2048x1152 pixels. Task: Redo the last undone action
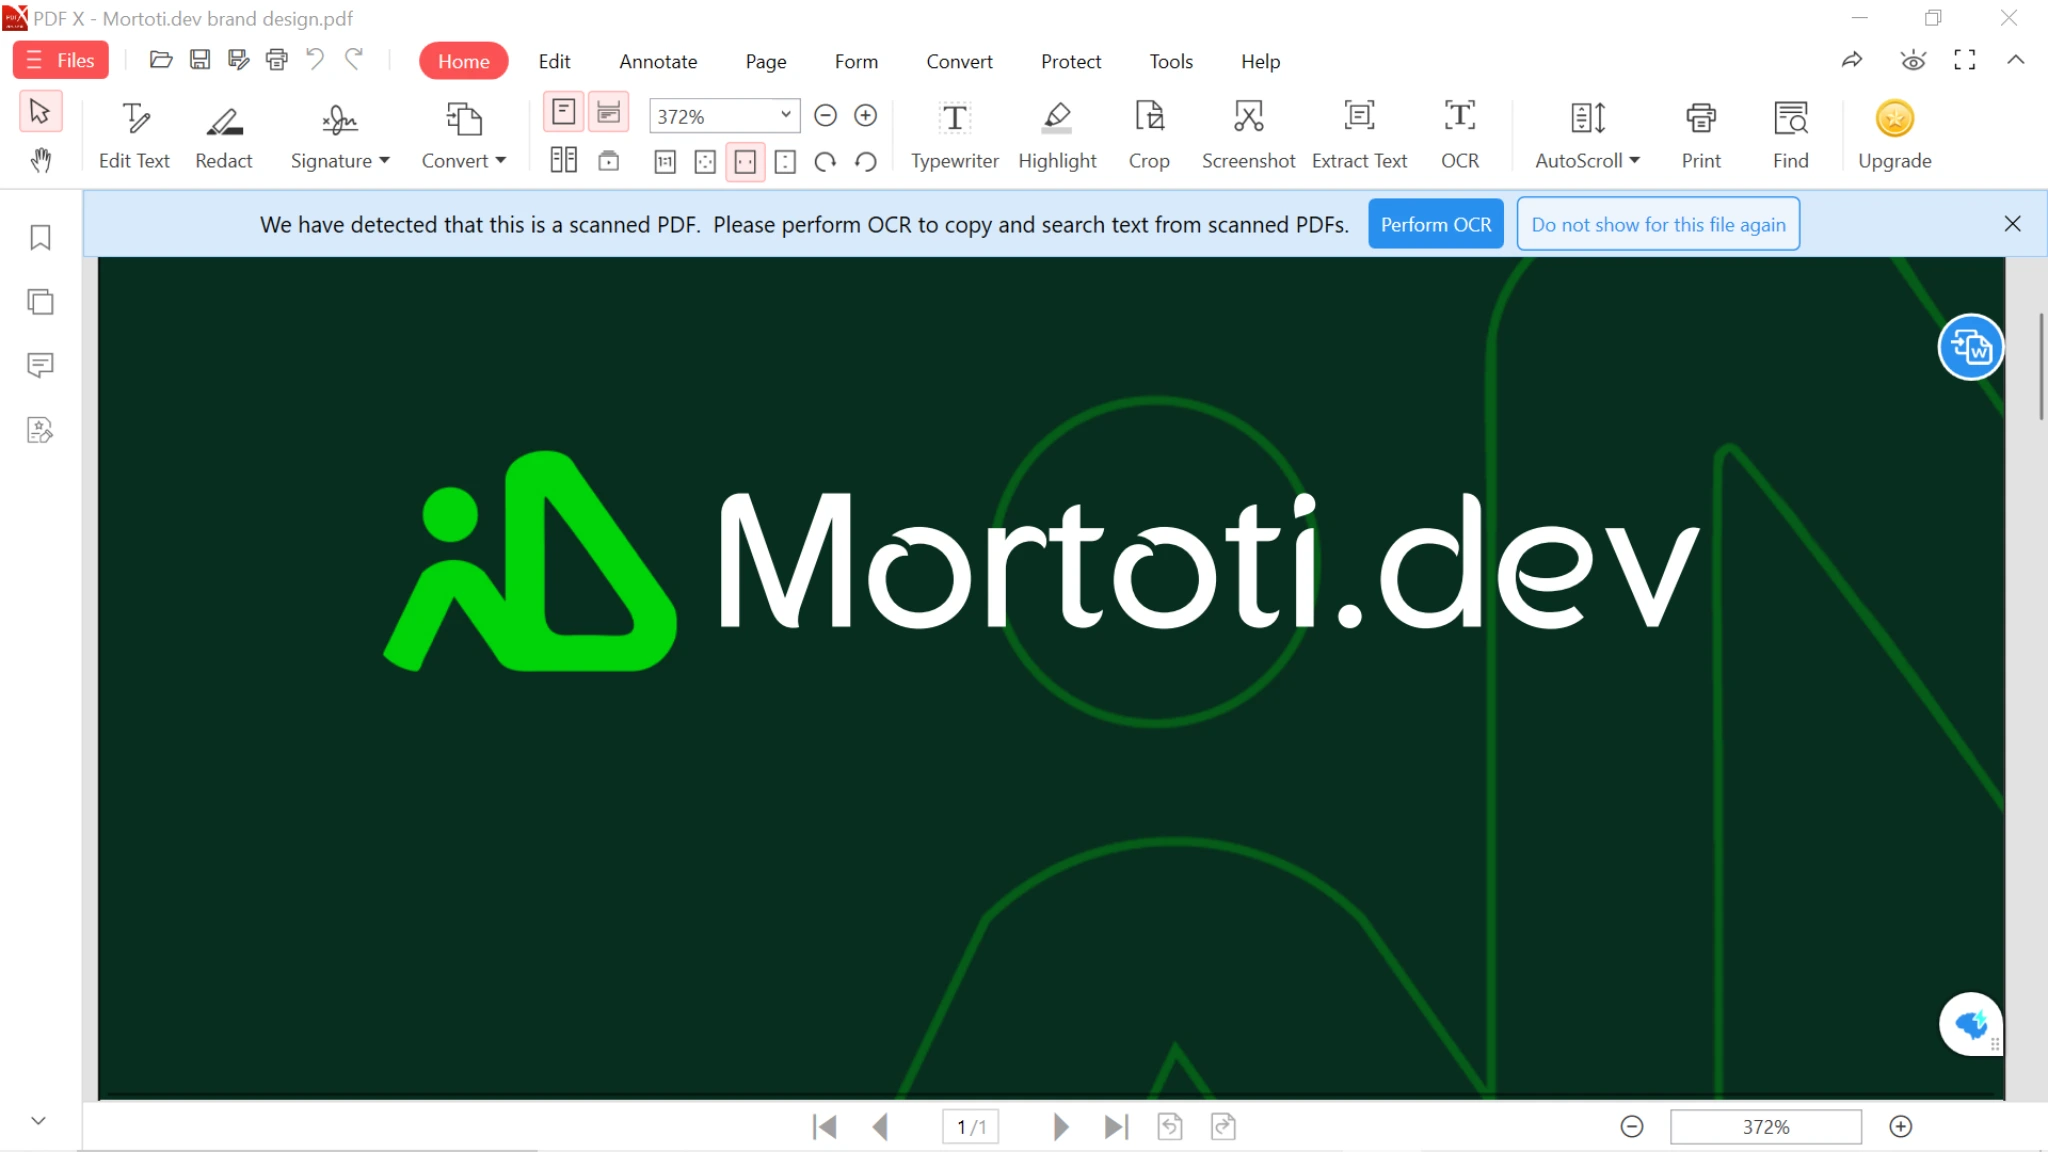354,60
